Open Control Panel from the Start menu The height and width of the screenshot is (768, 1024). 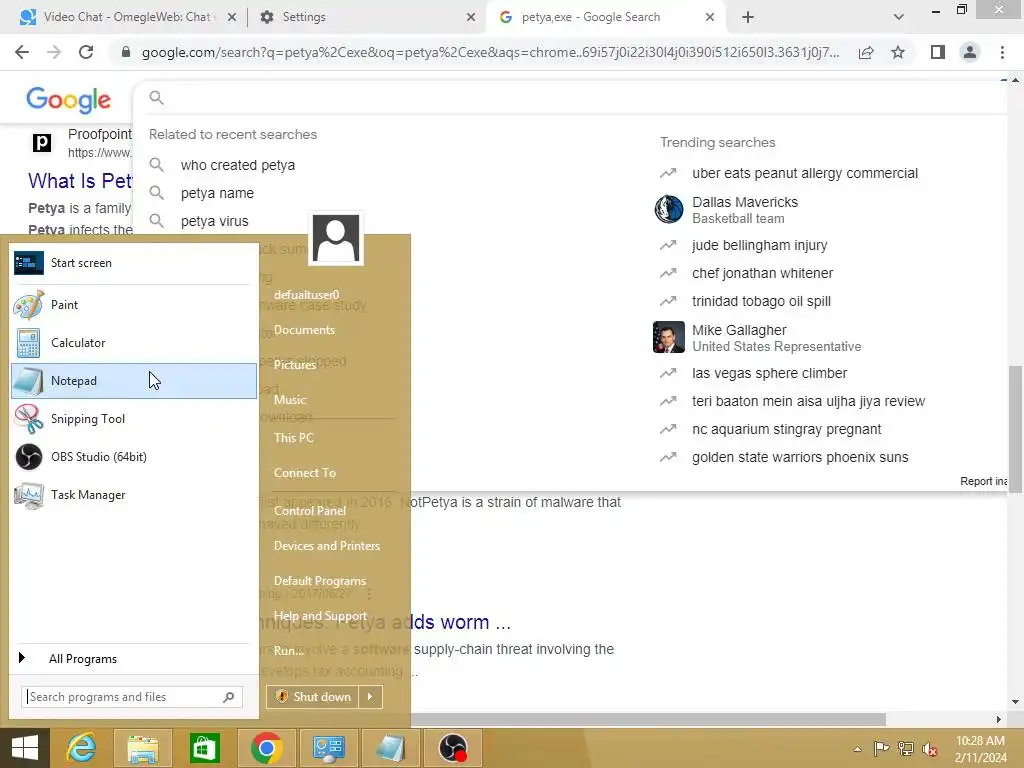coord(310,511)
